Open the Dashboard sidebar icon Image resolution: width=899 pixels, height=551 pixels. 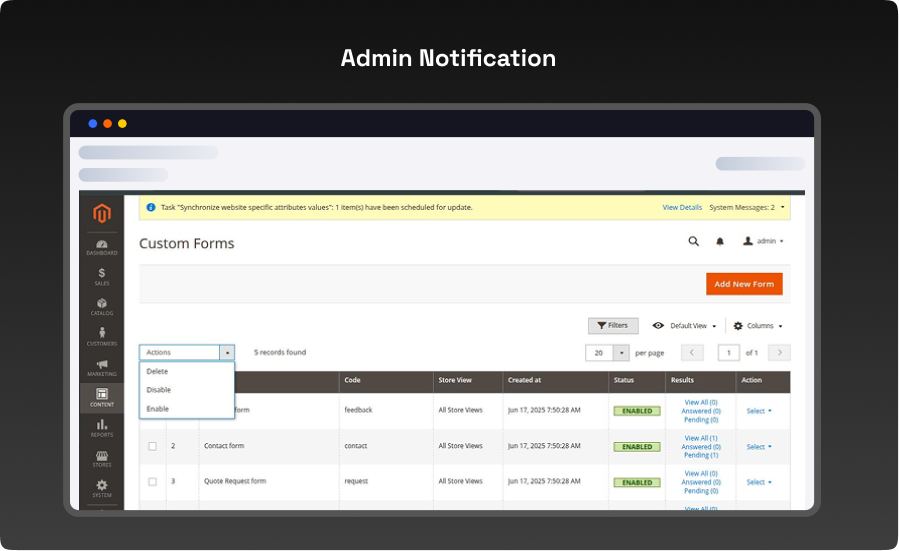pyautogui.click(x=102, y=246)
